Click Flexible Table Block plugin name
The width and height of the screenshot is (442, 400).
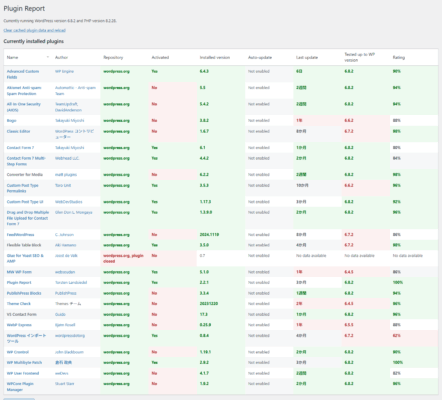click(x=24, y=245)
